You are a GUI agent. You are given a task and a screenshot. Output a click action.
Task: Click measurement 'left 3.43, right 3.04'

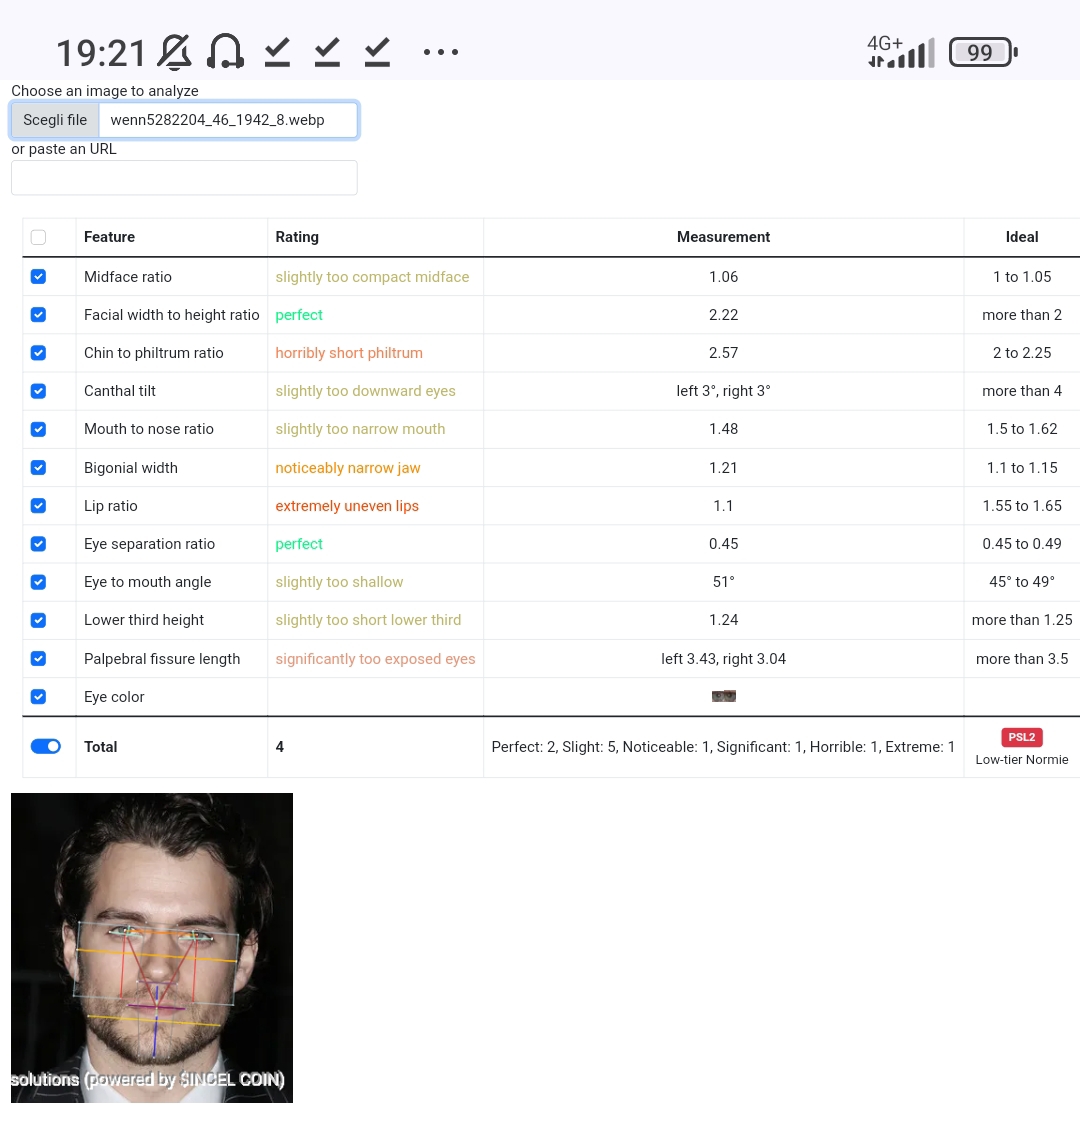724,659
